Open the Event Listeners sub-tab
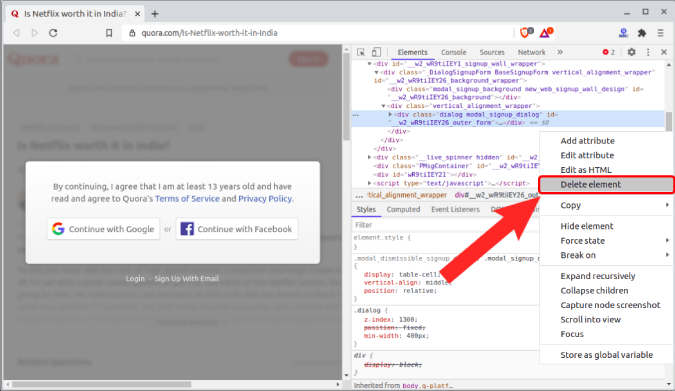Screen dimensions: 675x391 [455, 209]
